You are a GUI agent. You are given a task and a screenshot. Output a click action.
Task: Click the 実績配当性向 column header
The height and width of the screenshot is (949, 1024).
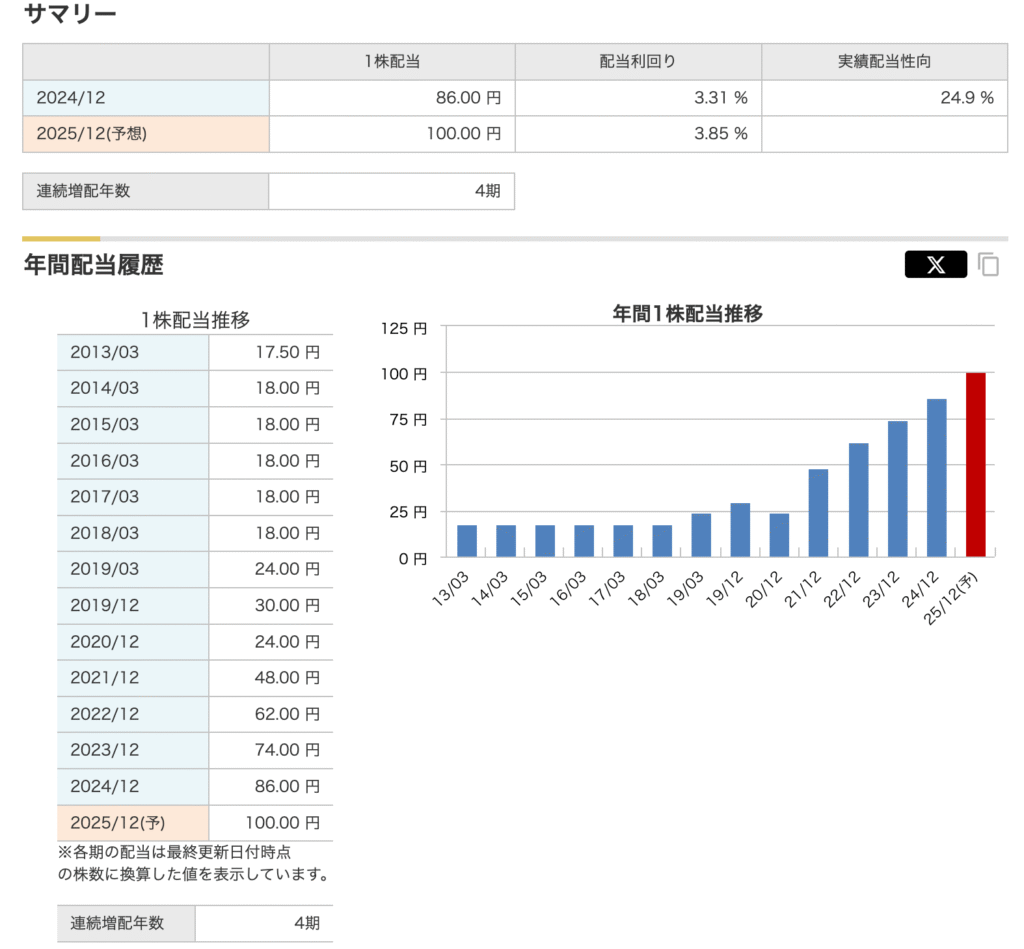click(884, 61)
